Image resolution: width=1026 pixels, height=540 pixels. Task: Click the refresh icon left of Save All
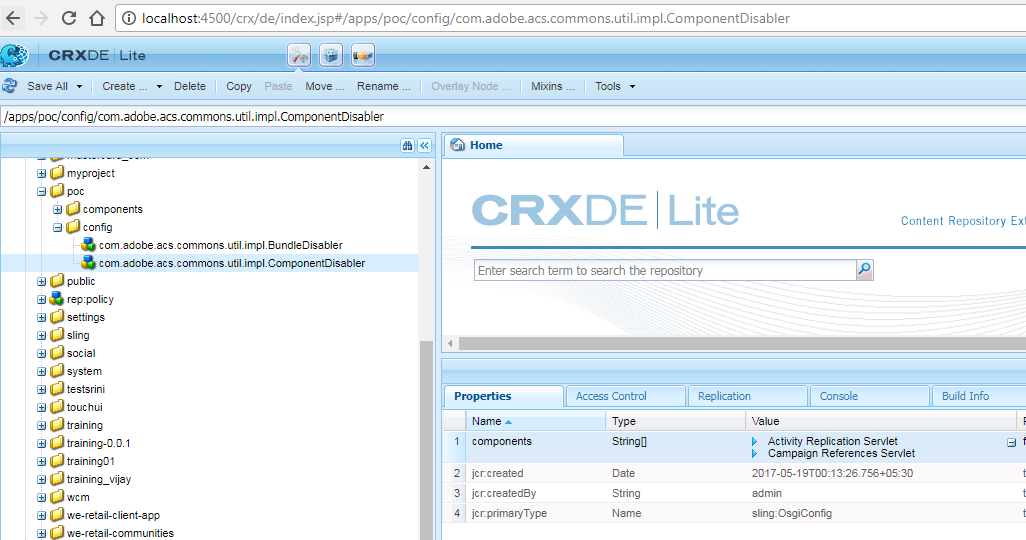(x=10, y=86)
